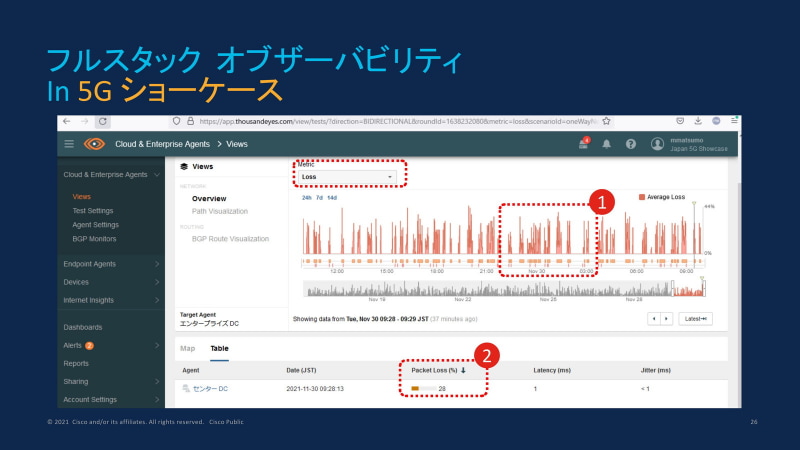Image resolution: width=800 pixels, height=450 pixels.
Task: Expand Internet Insights menu
Action: [157, 301]
